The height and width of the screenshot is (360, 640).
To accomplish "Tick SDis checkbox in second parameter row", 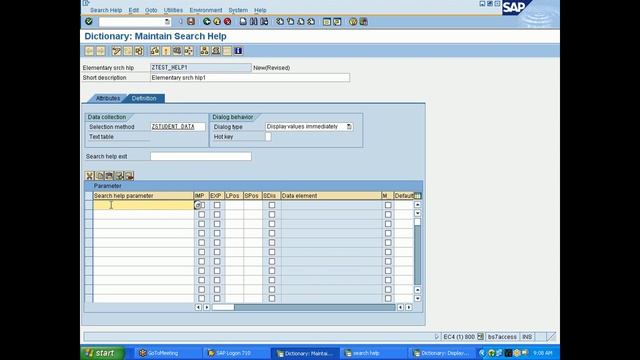I will [272, 214].
